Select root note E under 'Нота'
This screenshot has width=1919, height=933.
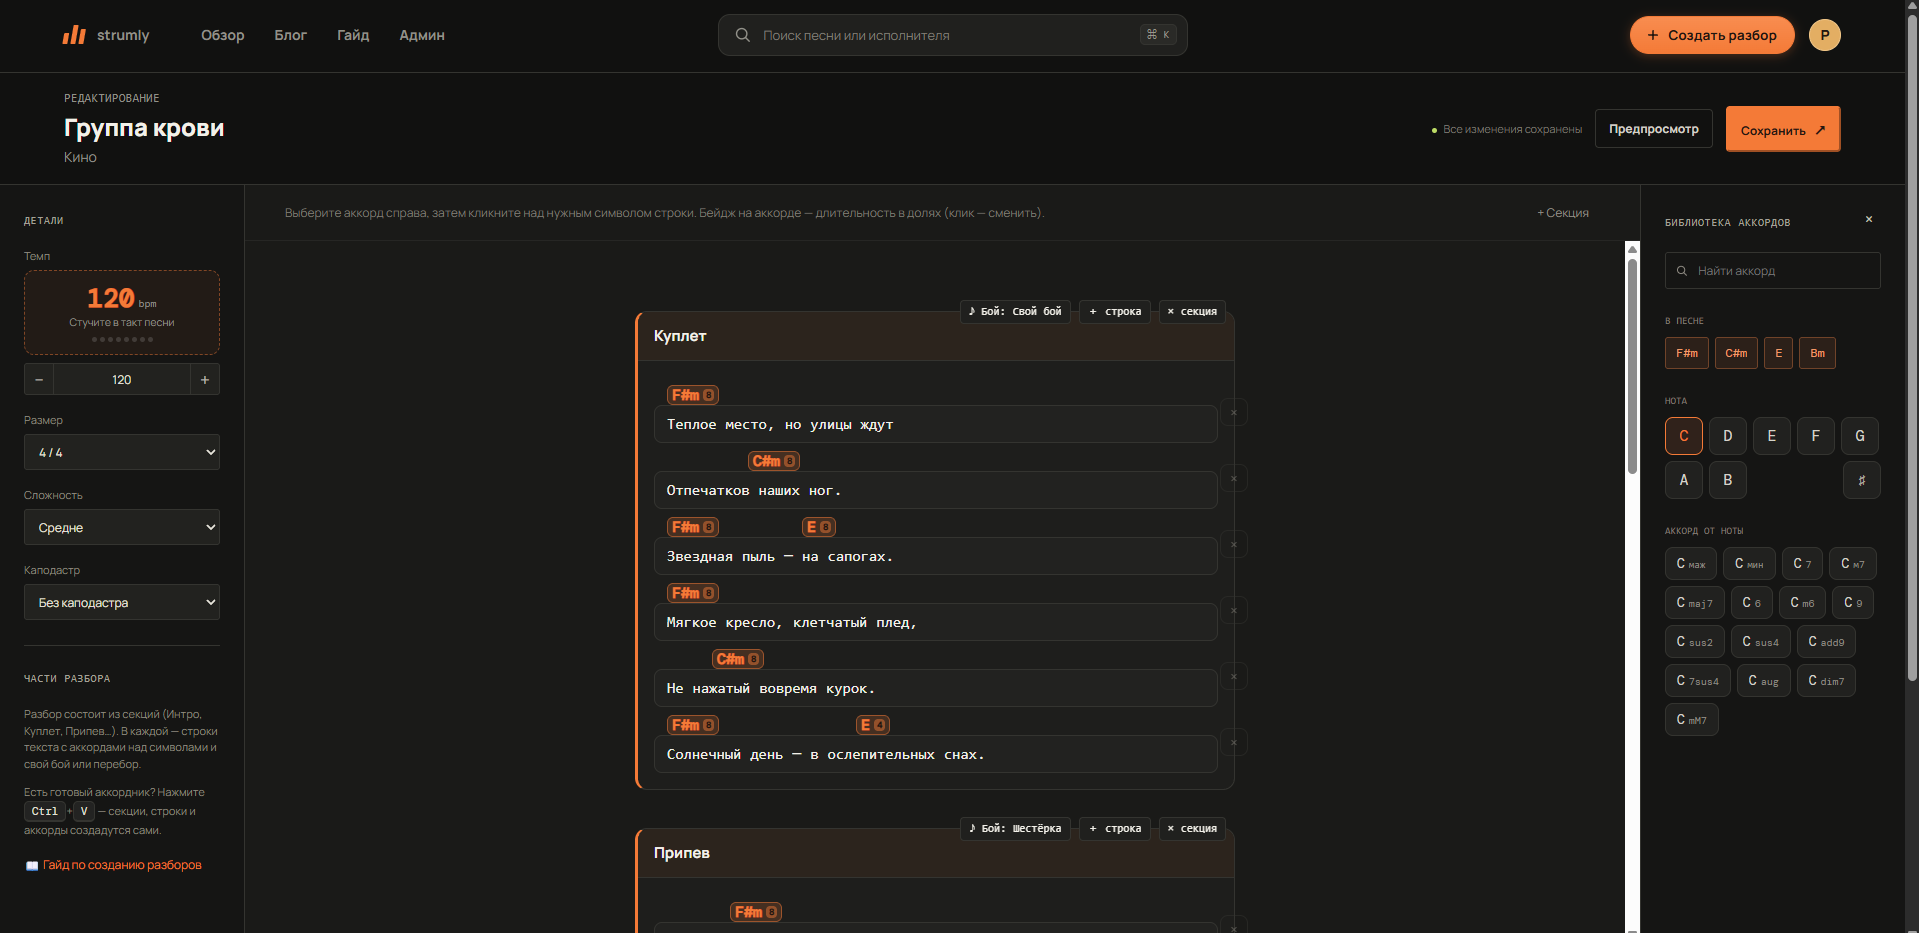(x=1772, y=436)
